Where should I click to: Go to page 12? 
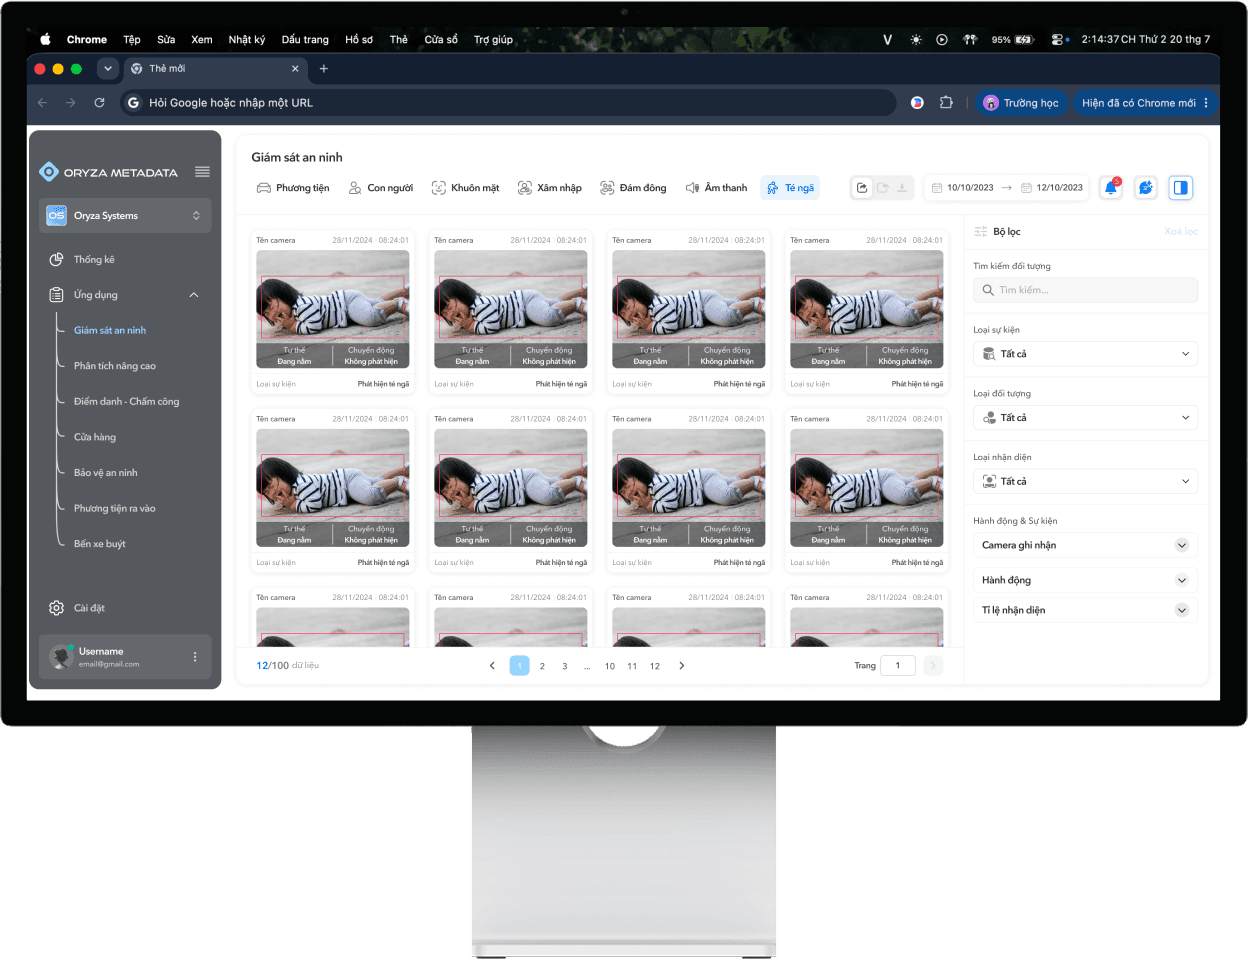(x=655, y=666)
